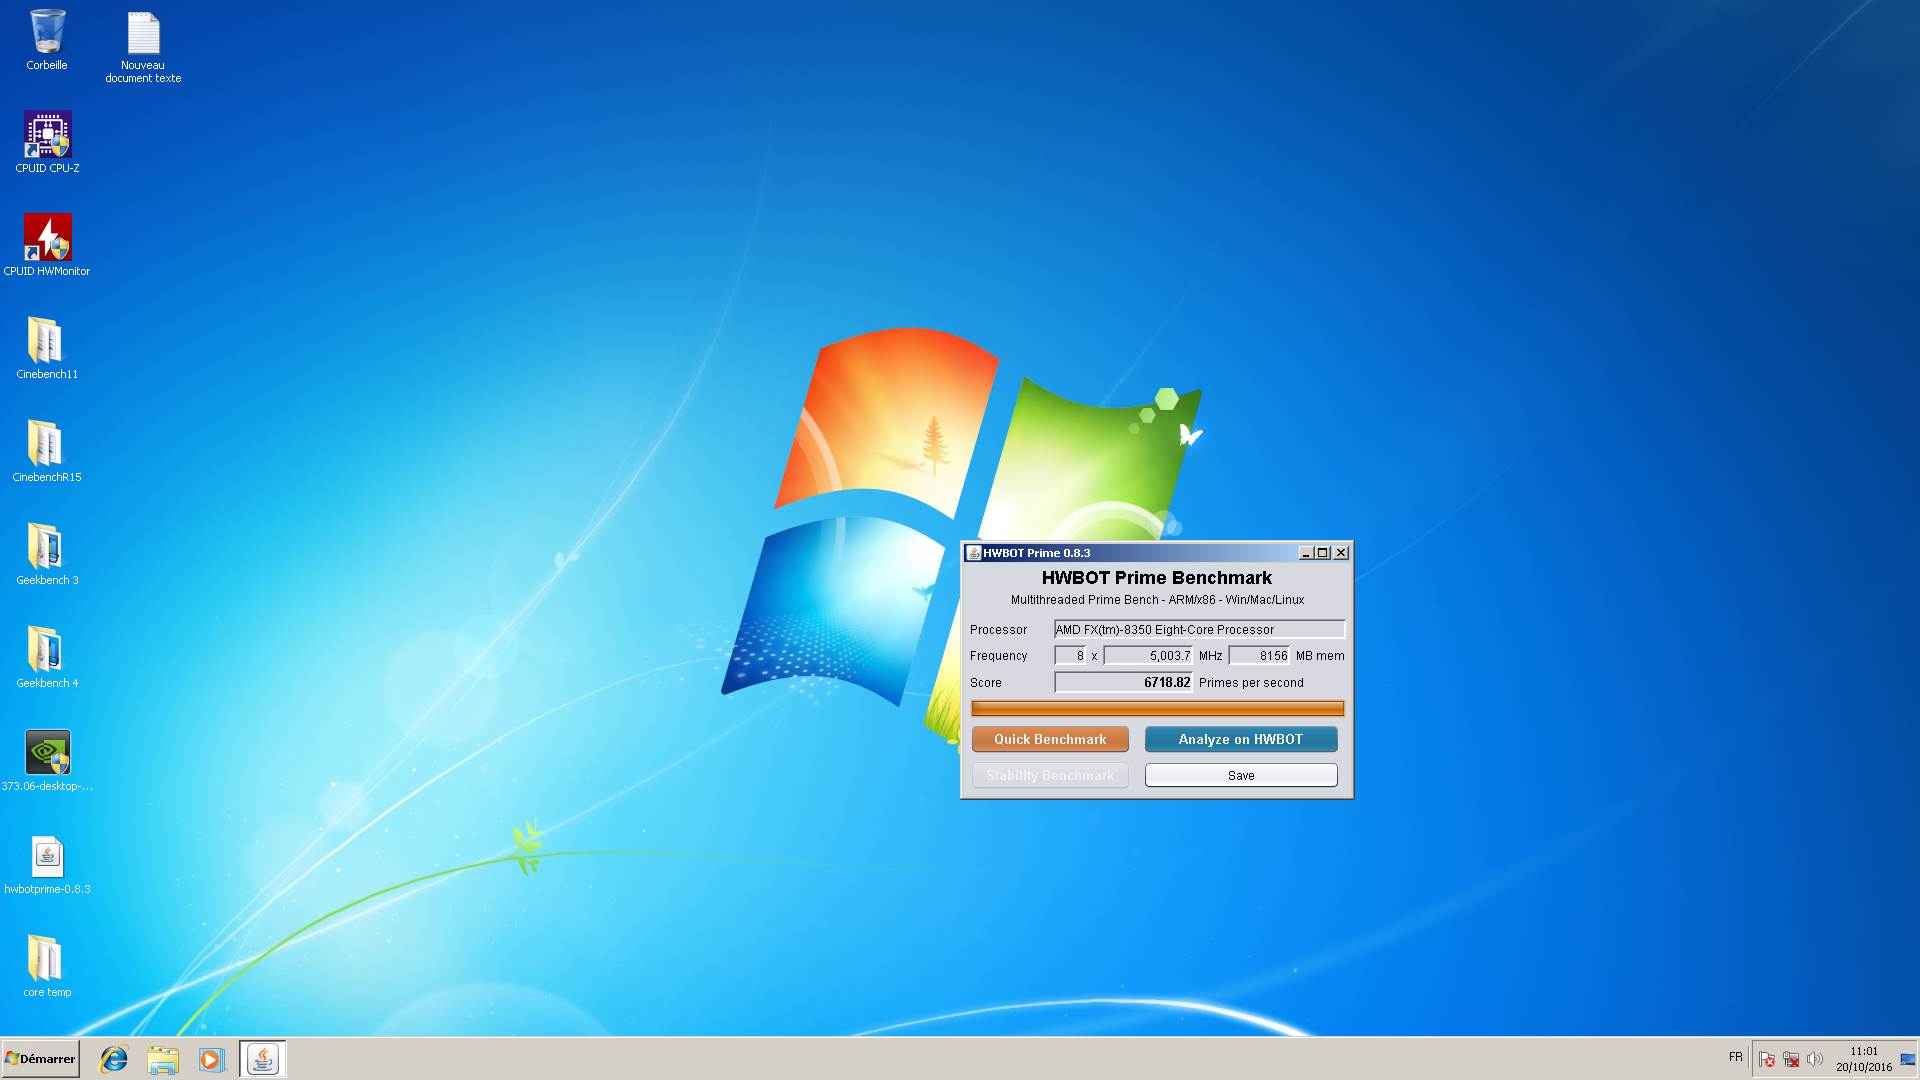Click the Score field showing 6718.82

tap(1123, 683)
